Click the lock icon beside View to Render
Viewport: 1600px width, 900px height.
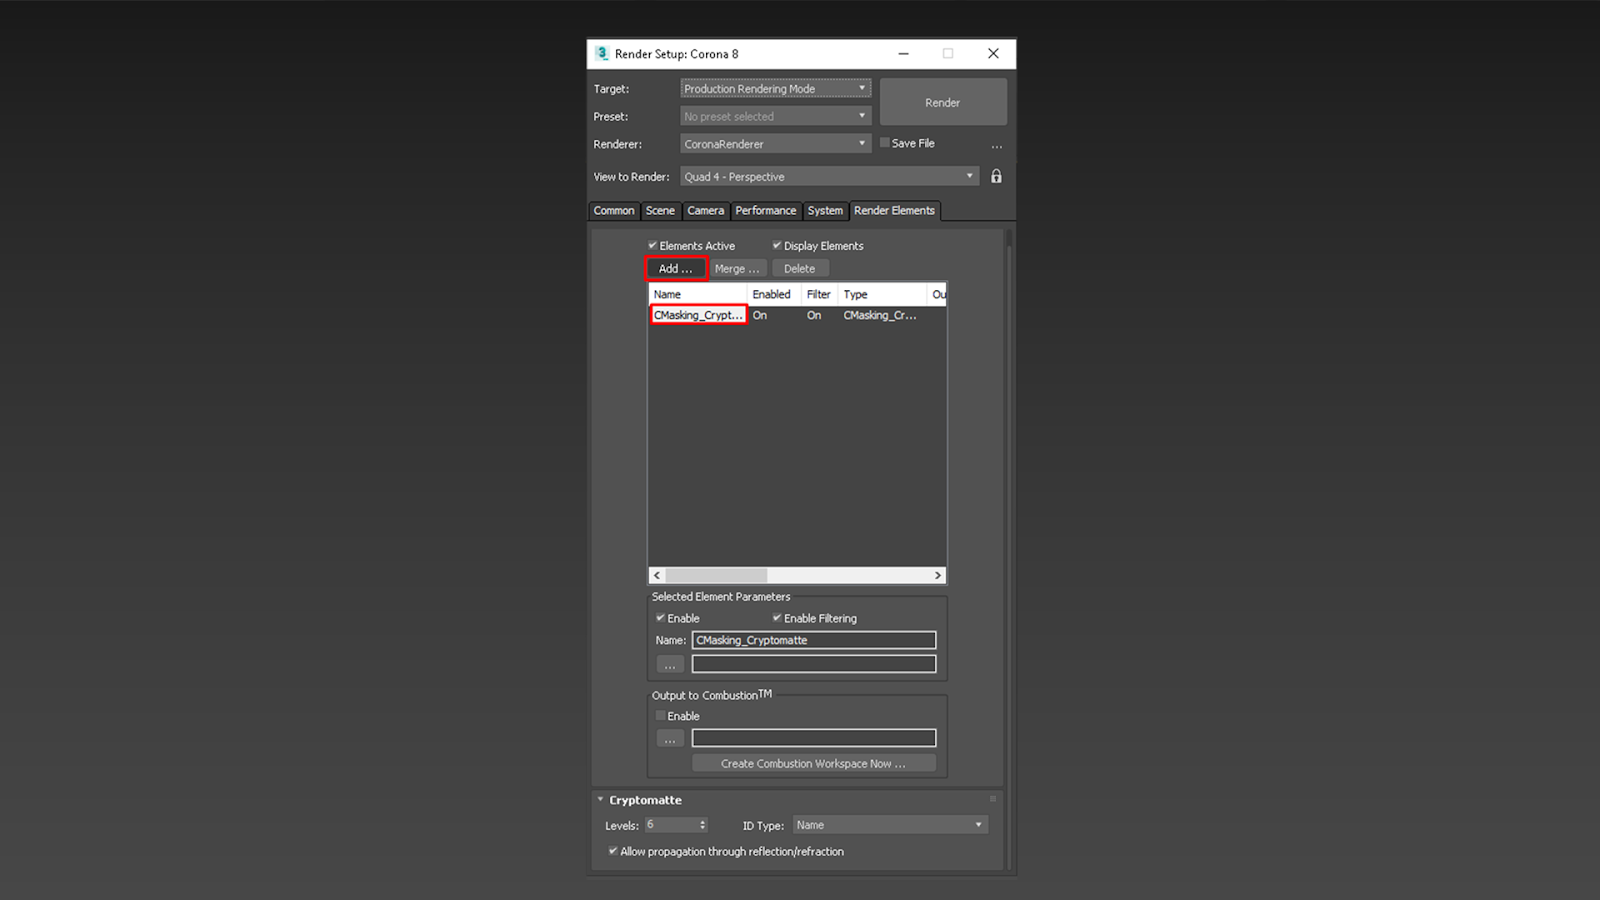click(x=996, y=176)
